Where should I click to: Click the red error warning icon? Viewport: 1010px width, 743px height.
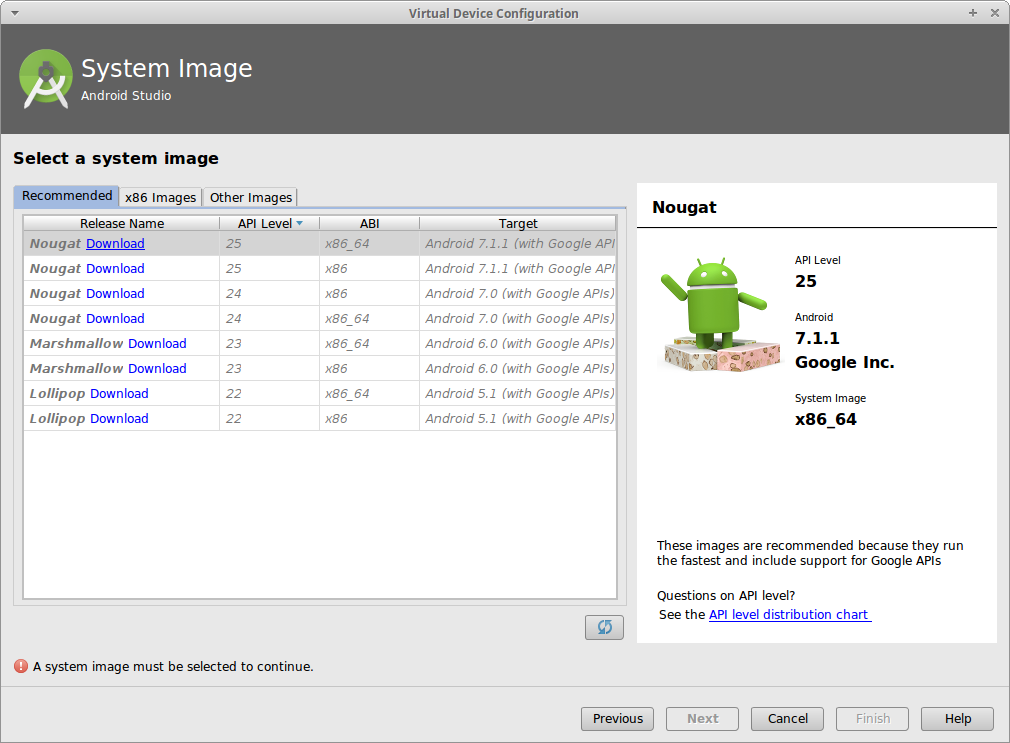pyautogui.click(x=21, y=666)
